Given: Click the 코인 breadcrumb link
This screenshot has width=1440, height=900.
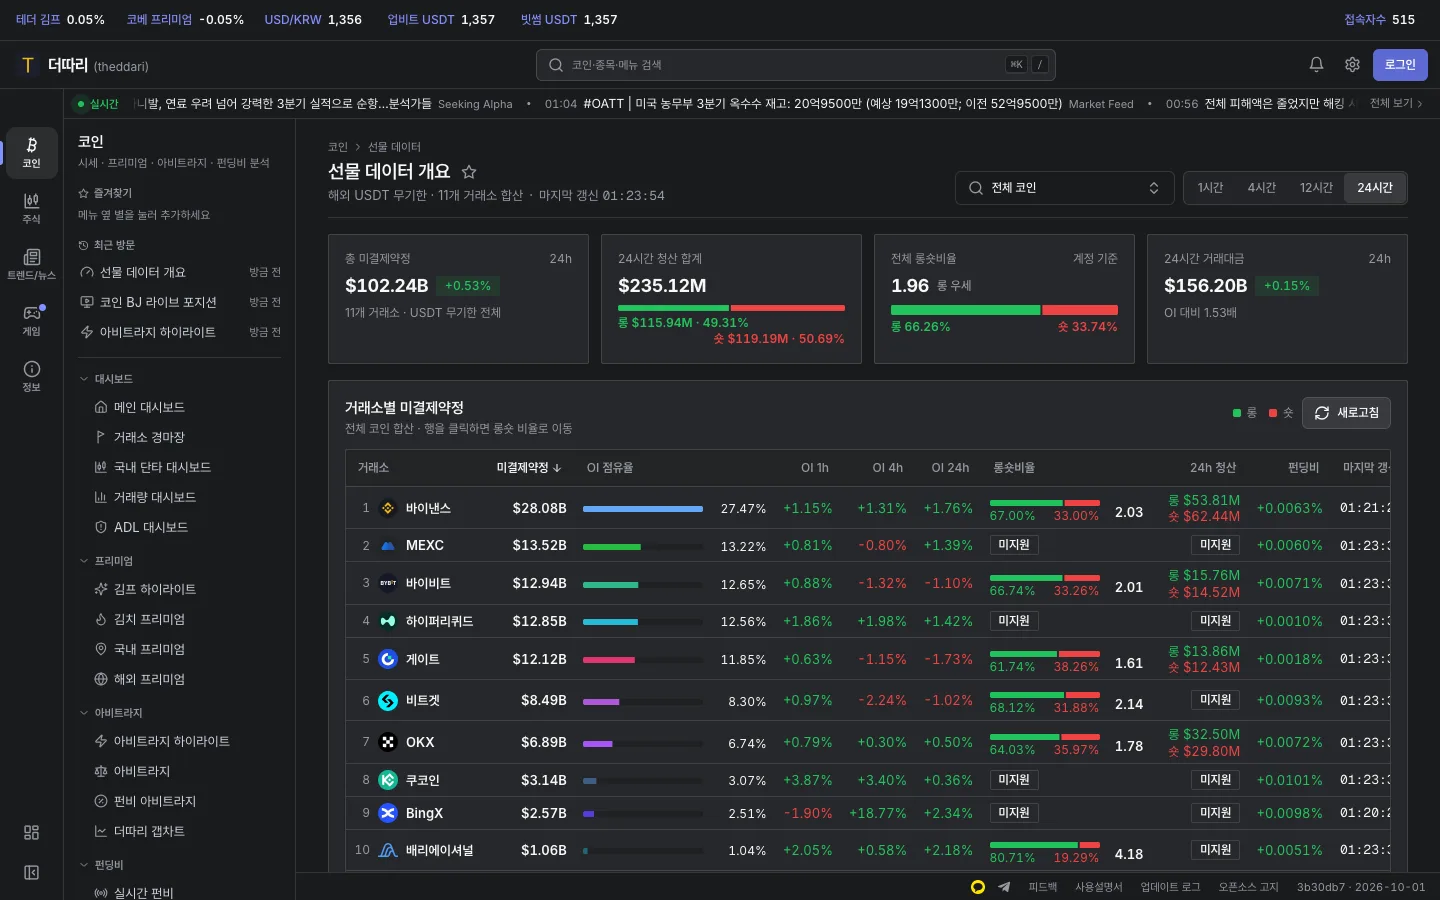Looking at the screenshot, I should click(338, 147).
